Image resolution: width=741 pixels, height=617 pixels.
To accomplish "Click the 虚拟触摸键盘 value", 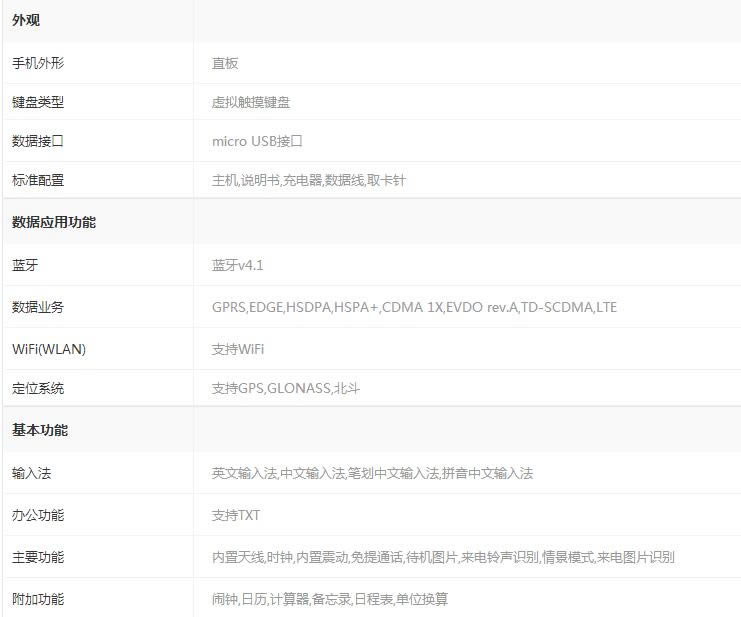I will [251, 102].
